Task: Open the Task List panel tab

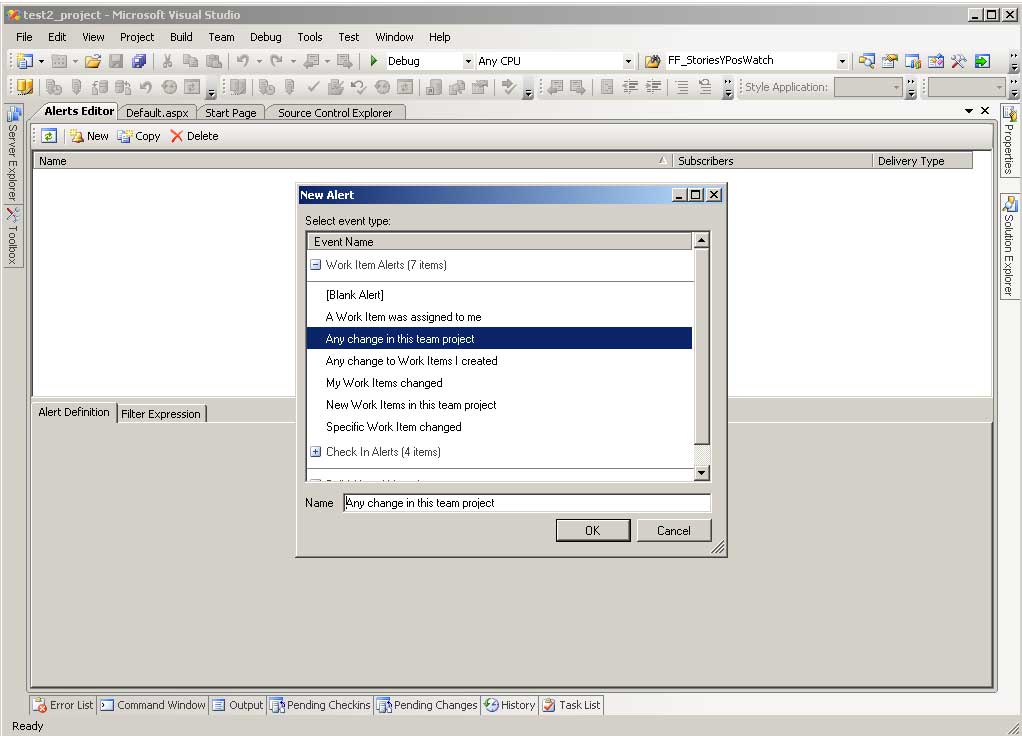Action: (571, 705)
